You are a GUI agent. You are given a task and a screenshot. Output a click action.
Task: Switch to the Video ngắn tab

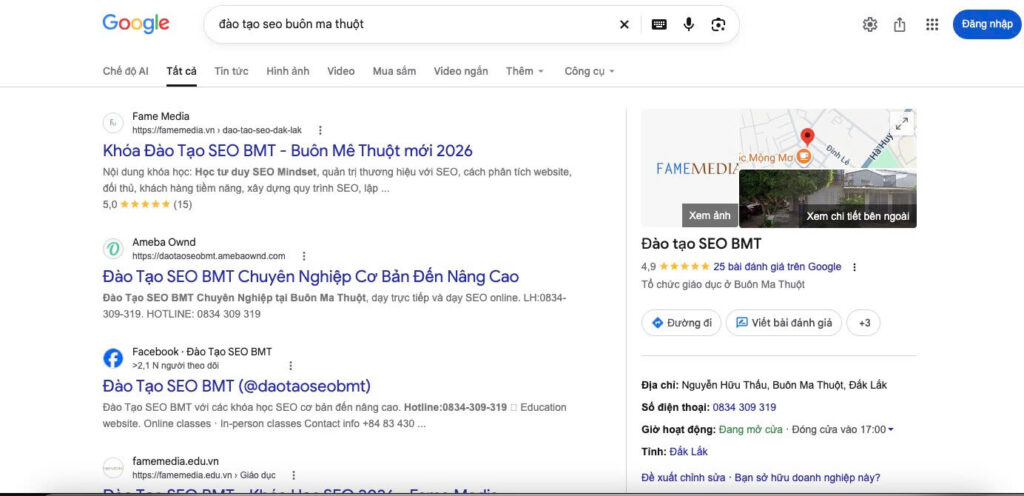461,71
